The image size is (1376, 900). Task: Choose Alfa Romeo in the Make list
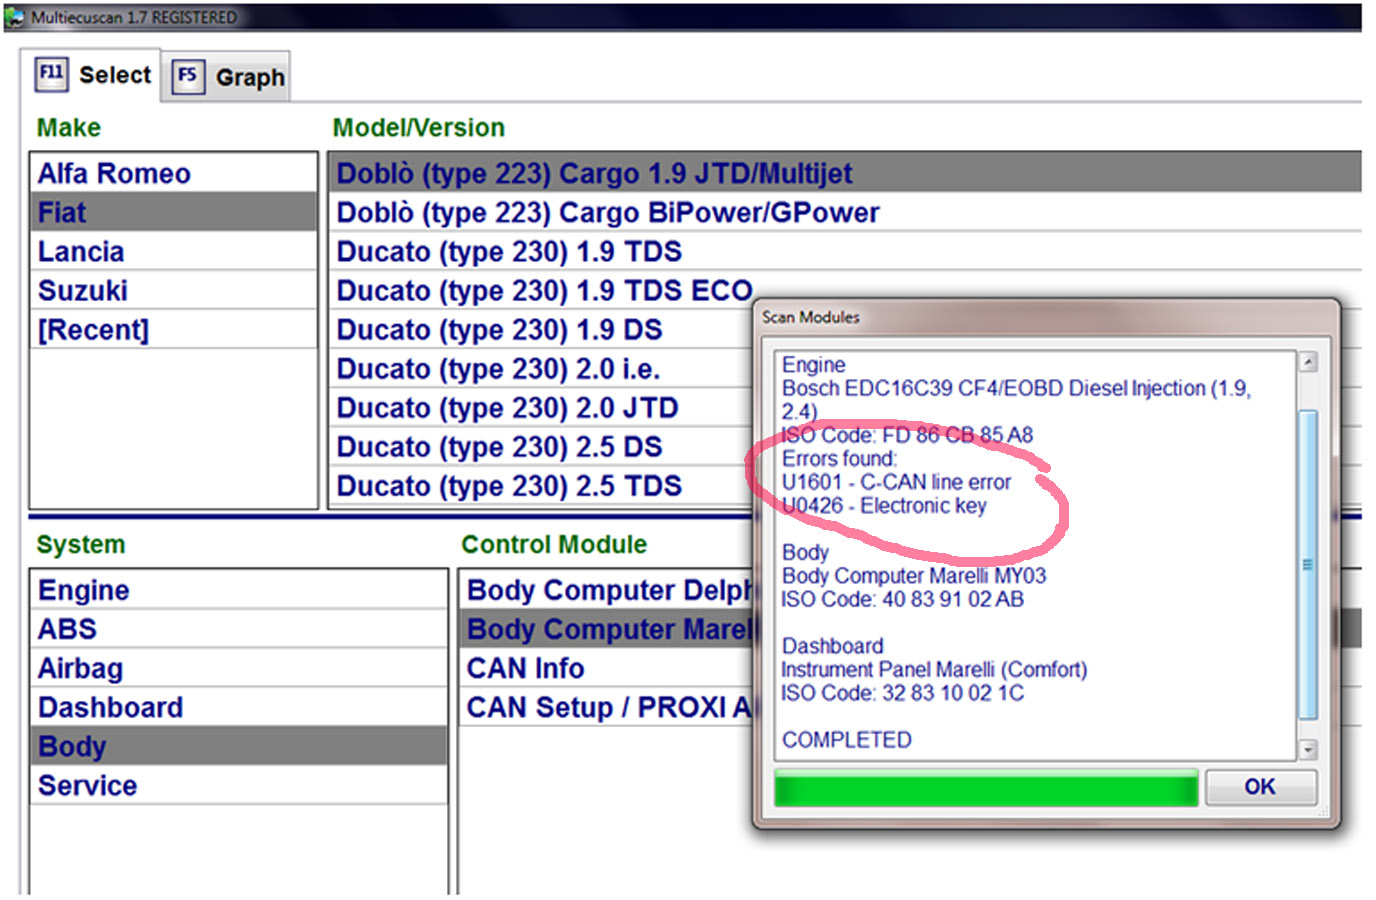[174, 173]
